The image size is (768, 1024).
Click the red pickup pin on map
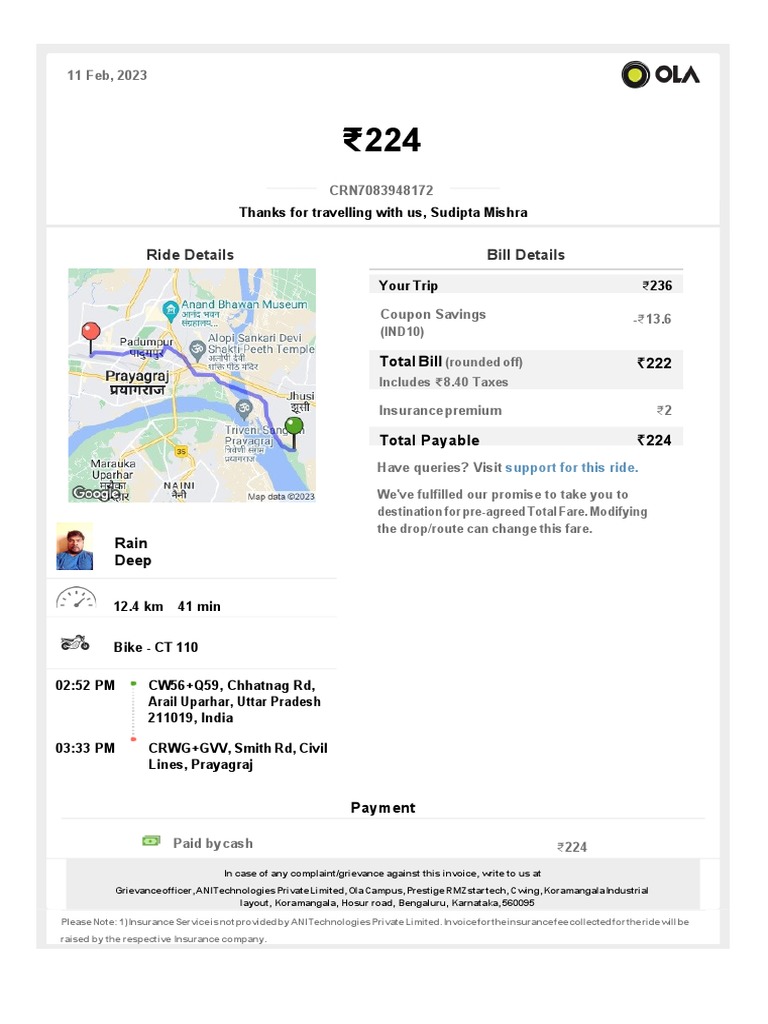pos(91,332)
